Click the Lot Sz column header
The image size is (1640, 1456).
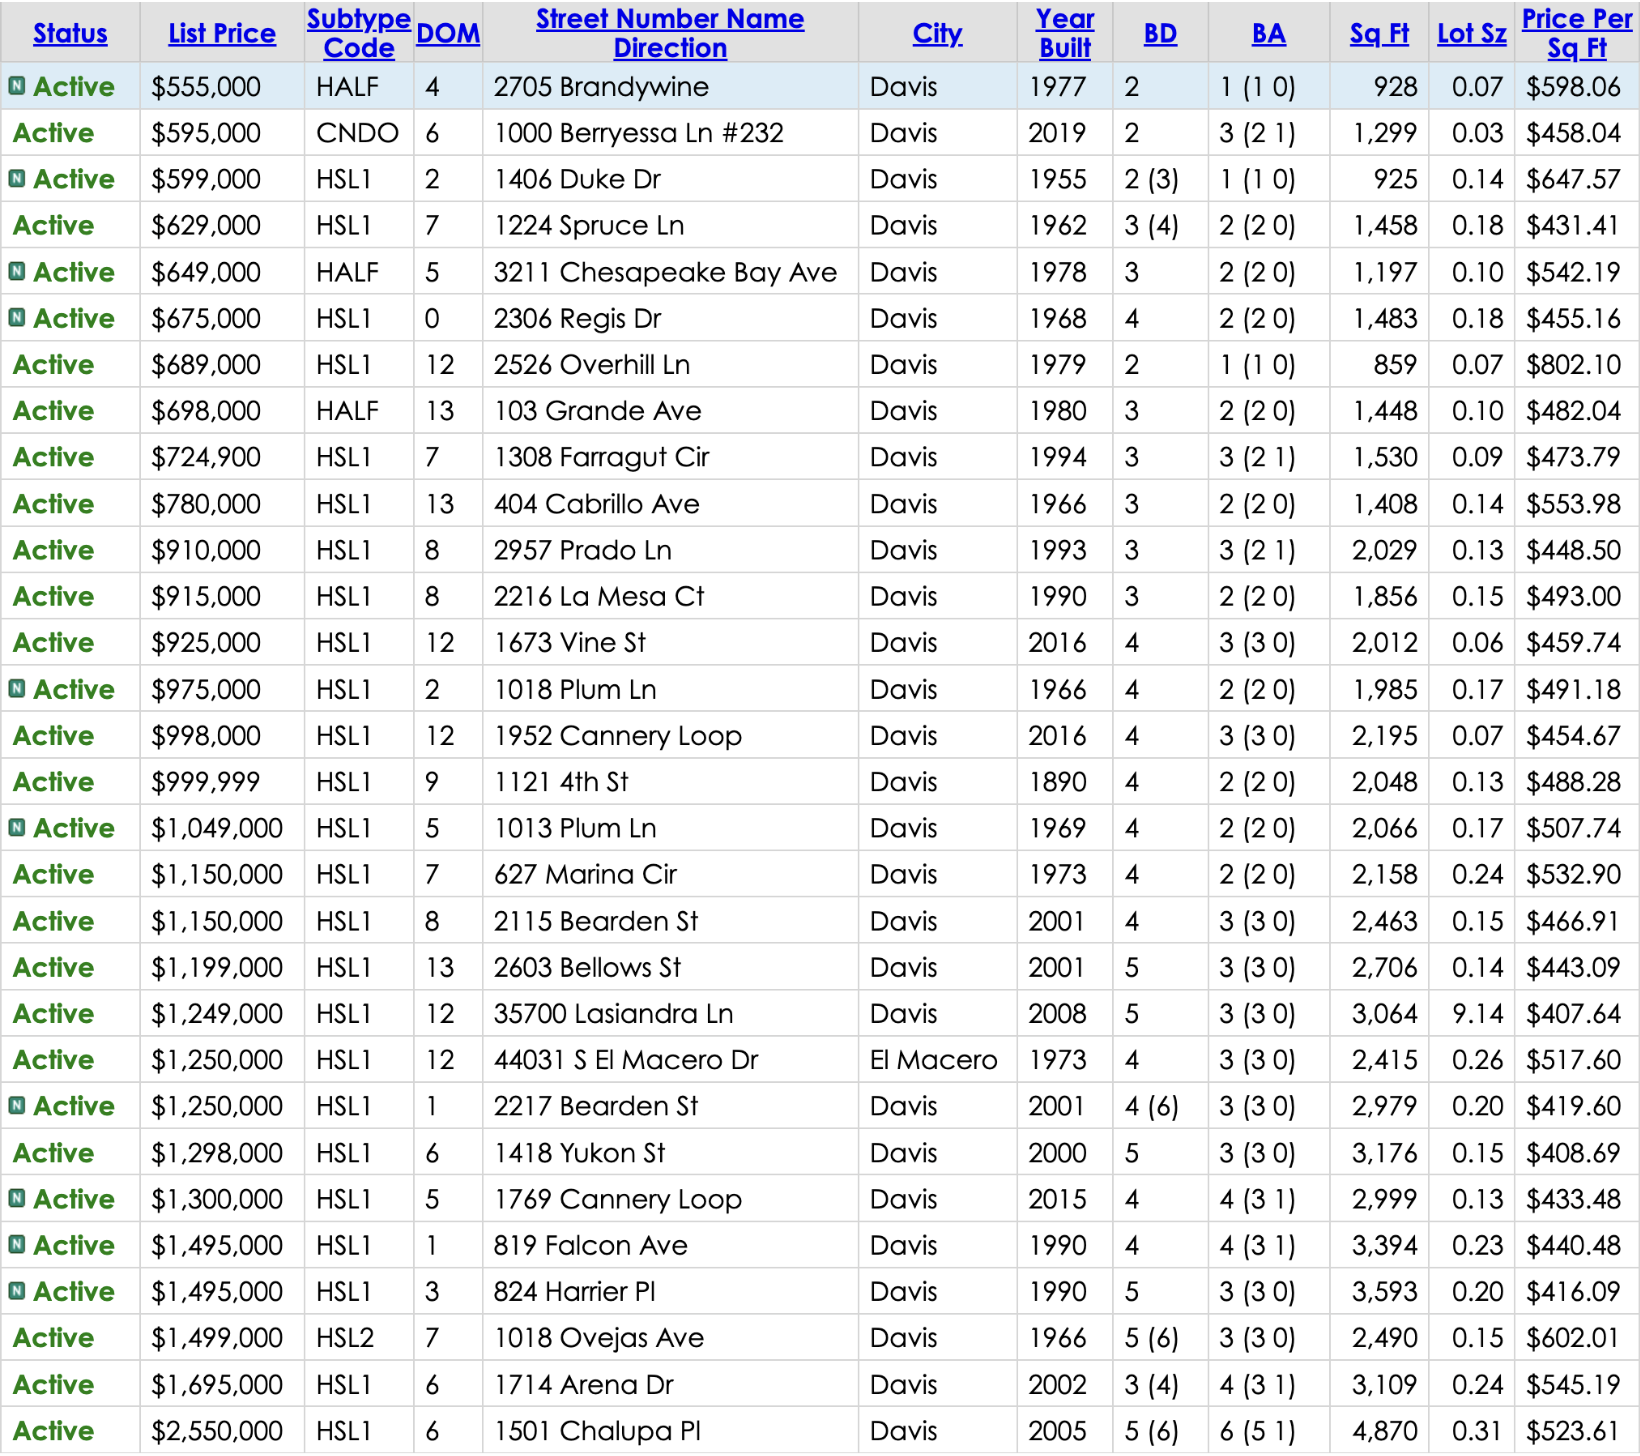[x=1471, y=33]
